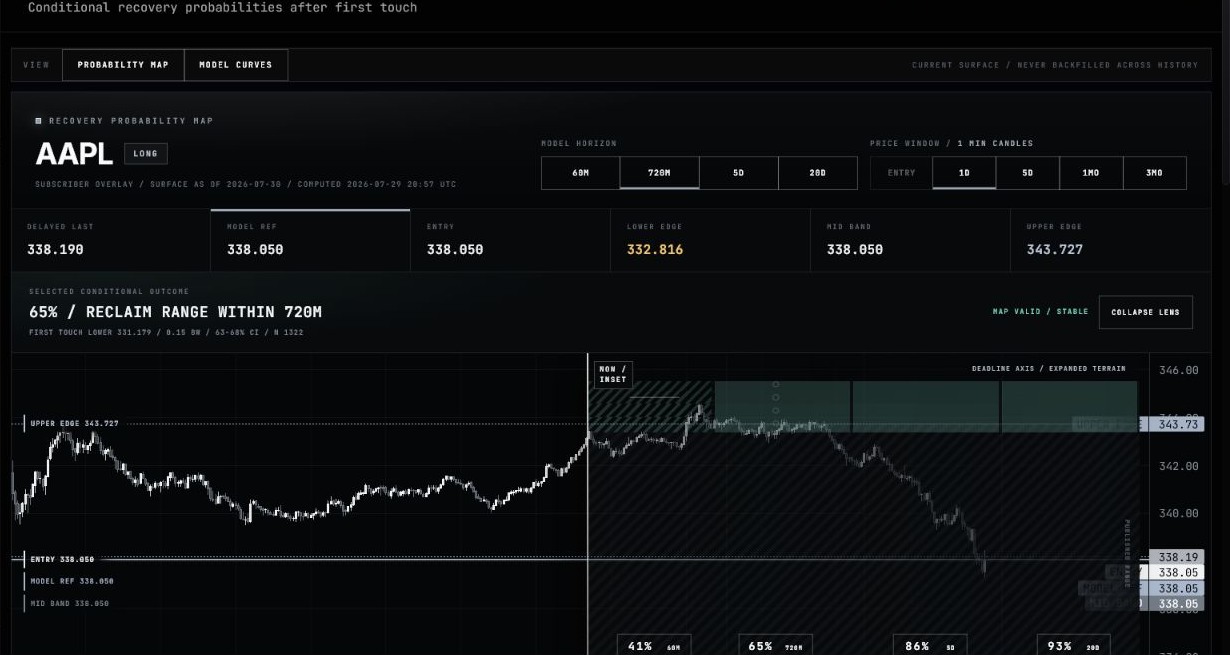
Task: Click the Model Ref 338.050 chart line label
Action: pyautogui.click(x=70, y=581)
